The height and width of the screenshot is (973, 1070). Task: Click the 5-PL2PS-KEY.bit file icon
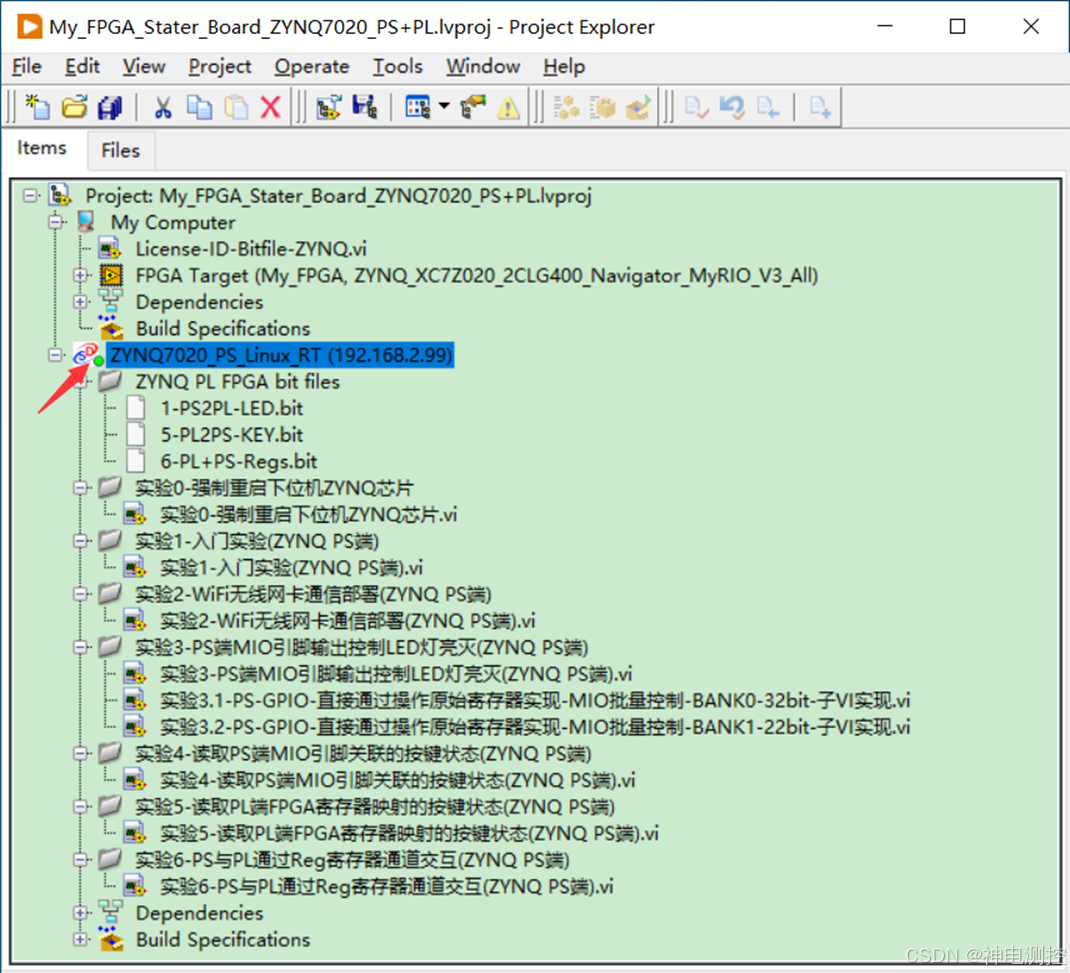tap(136, 434)
